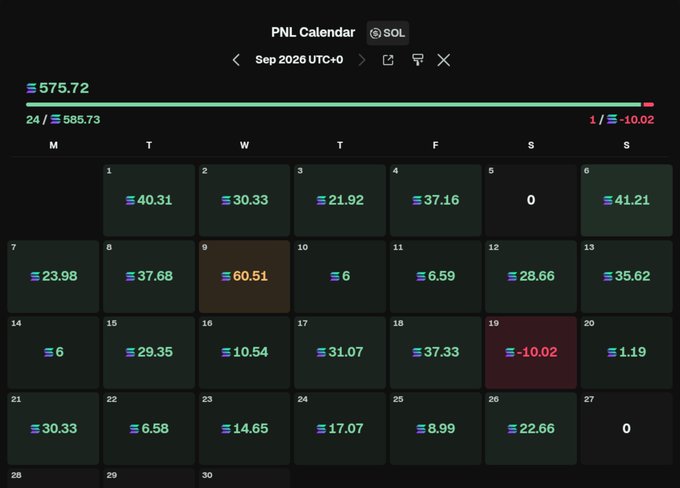
Task: Open day 25 cell with 8.99
Action: pos(435,429)
